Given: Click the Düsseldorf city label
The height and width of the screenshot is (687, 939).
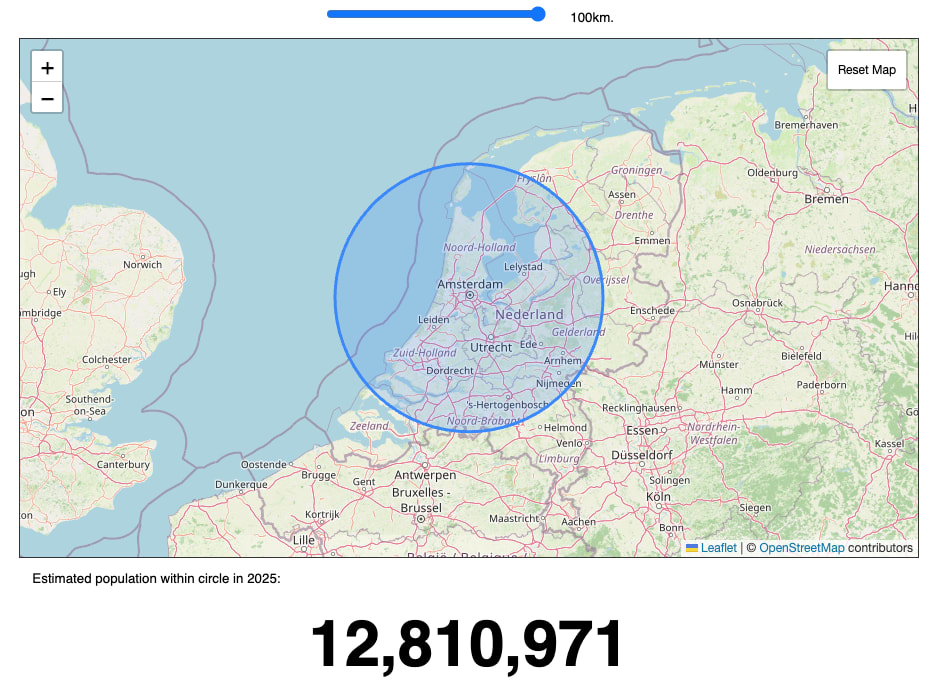Looking at the screenshot, I should (x=642, y=455).
